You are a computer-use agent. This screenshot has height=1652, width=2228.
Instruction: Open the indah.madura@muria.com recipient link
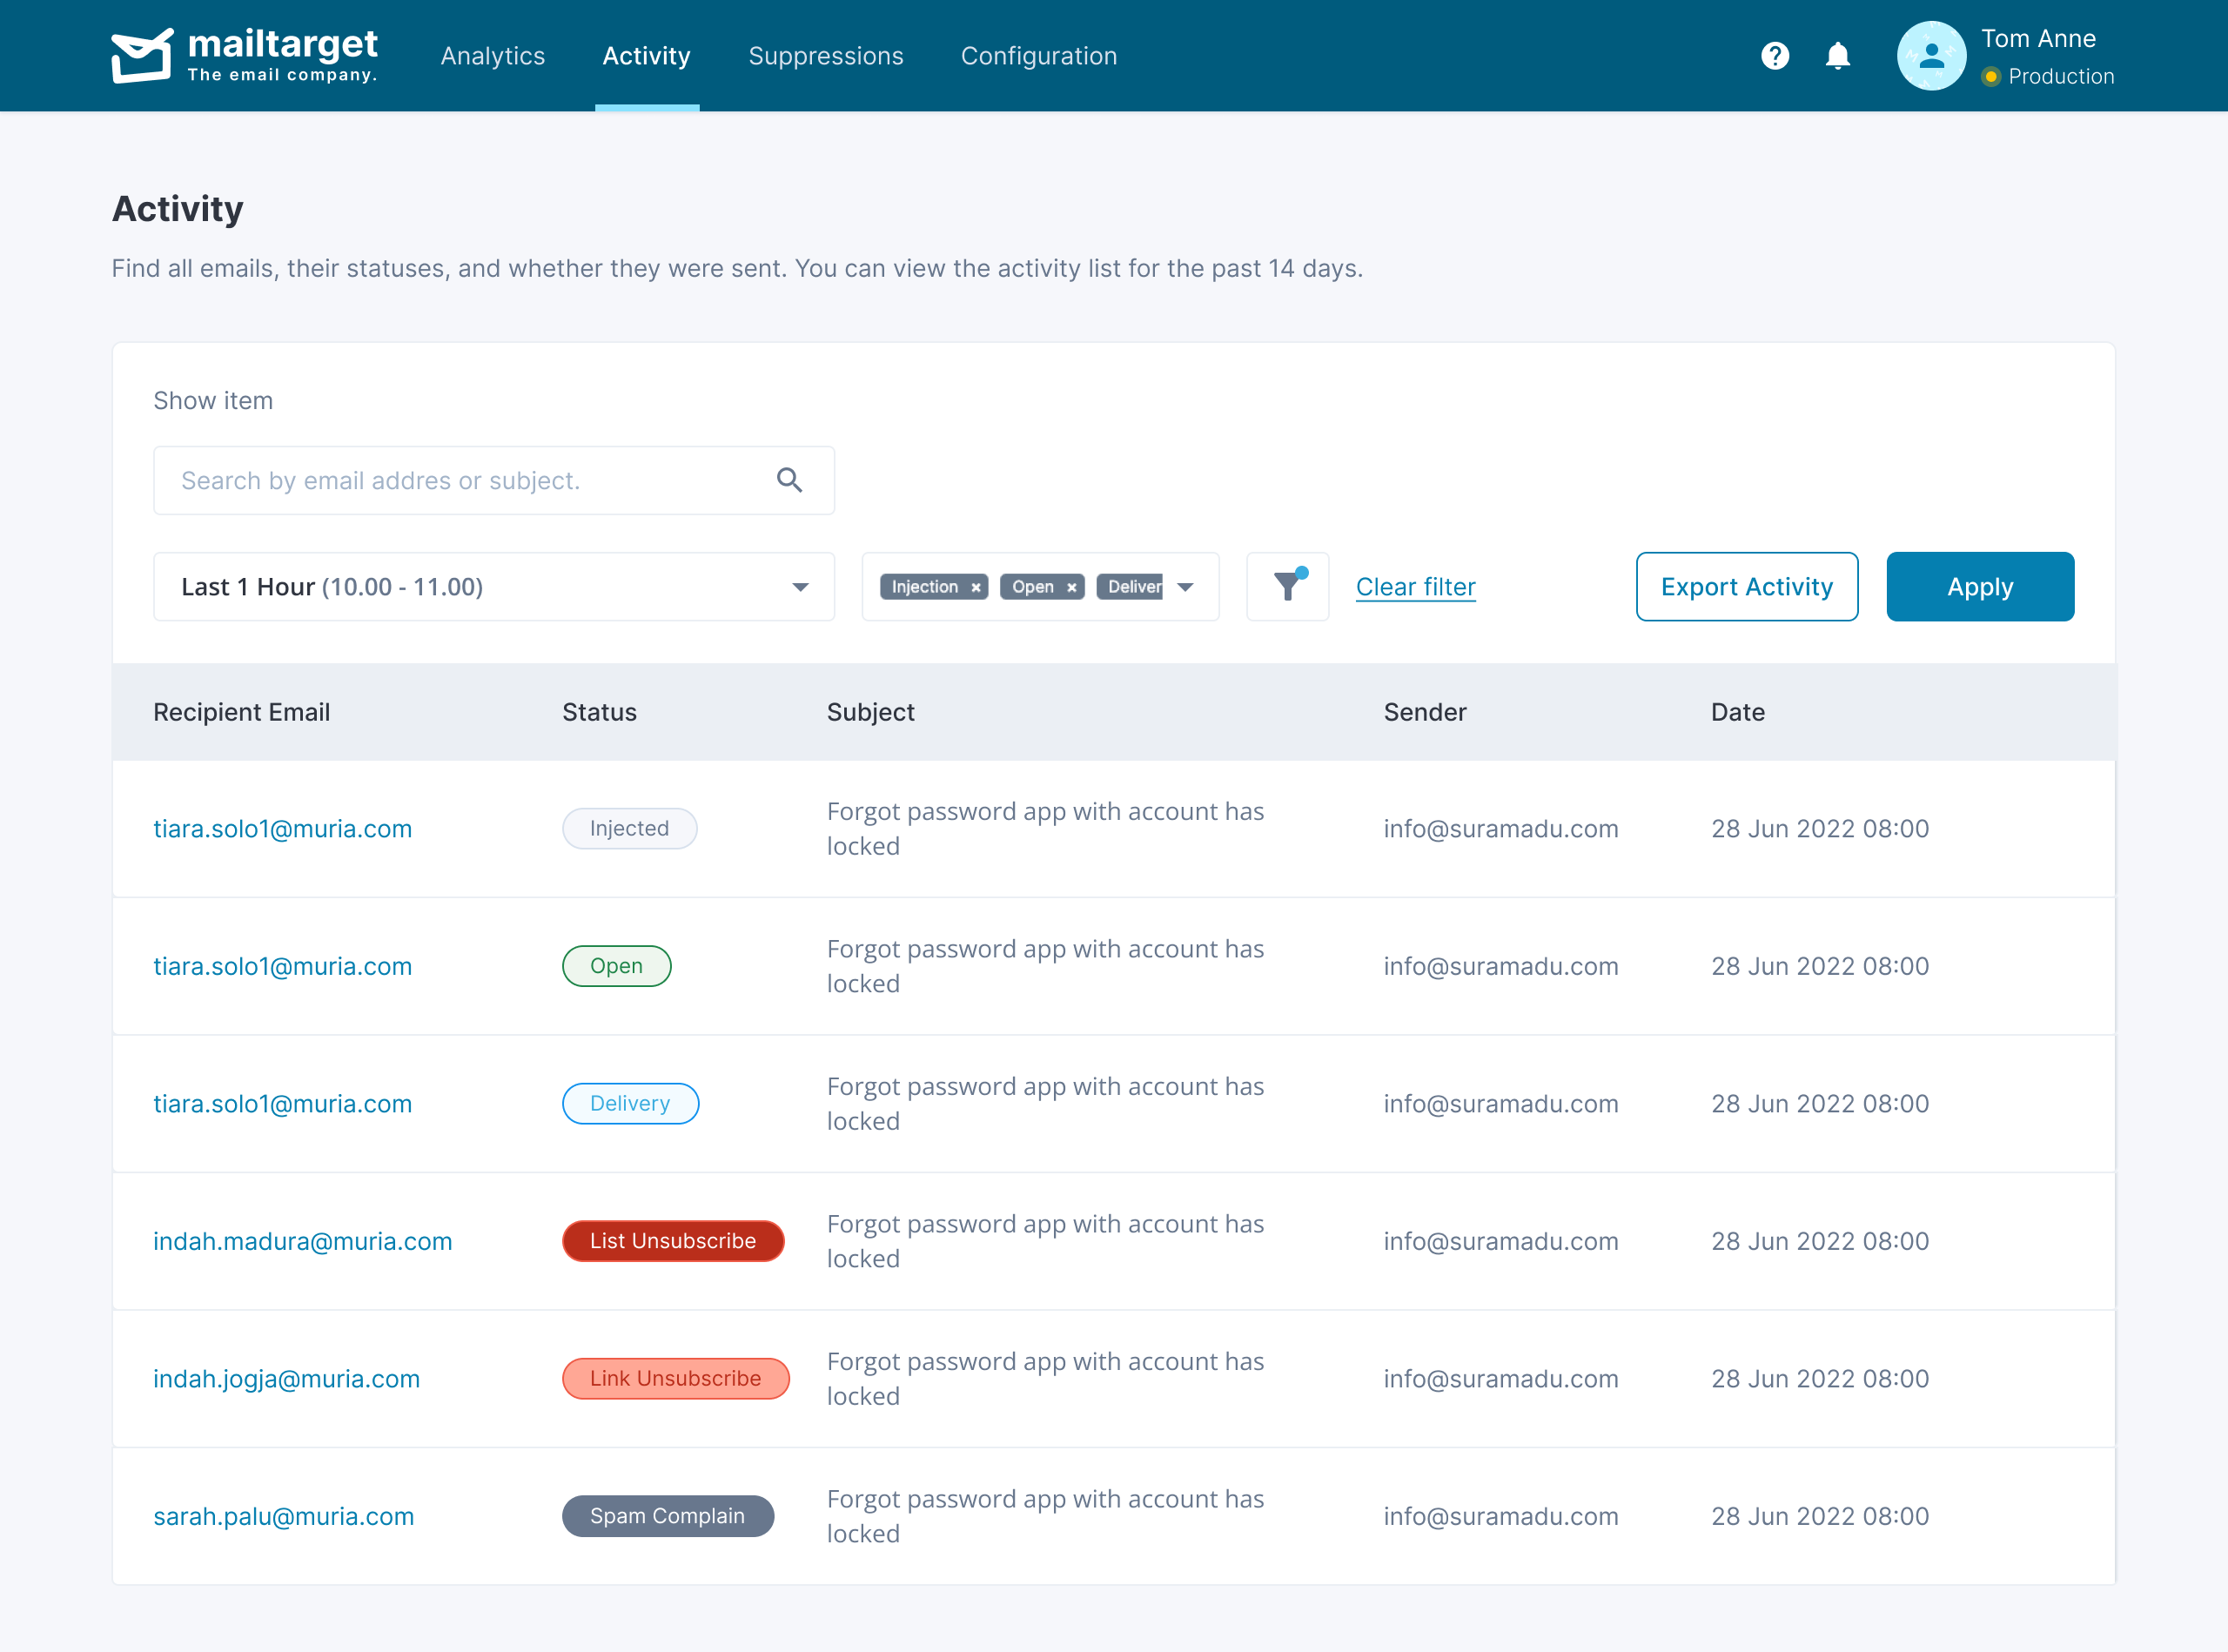point(302,1241)
